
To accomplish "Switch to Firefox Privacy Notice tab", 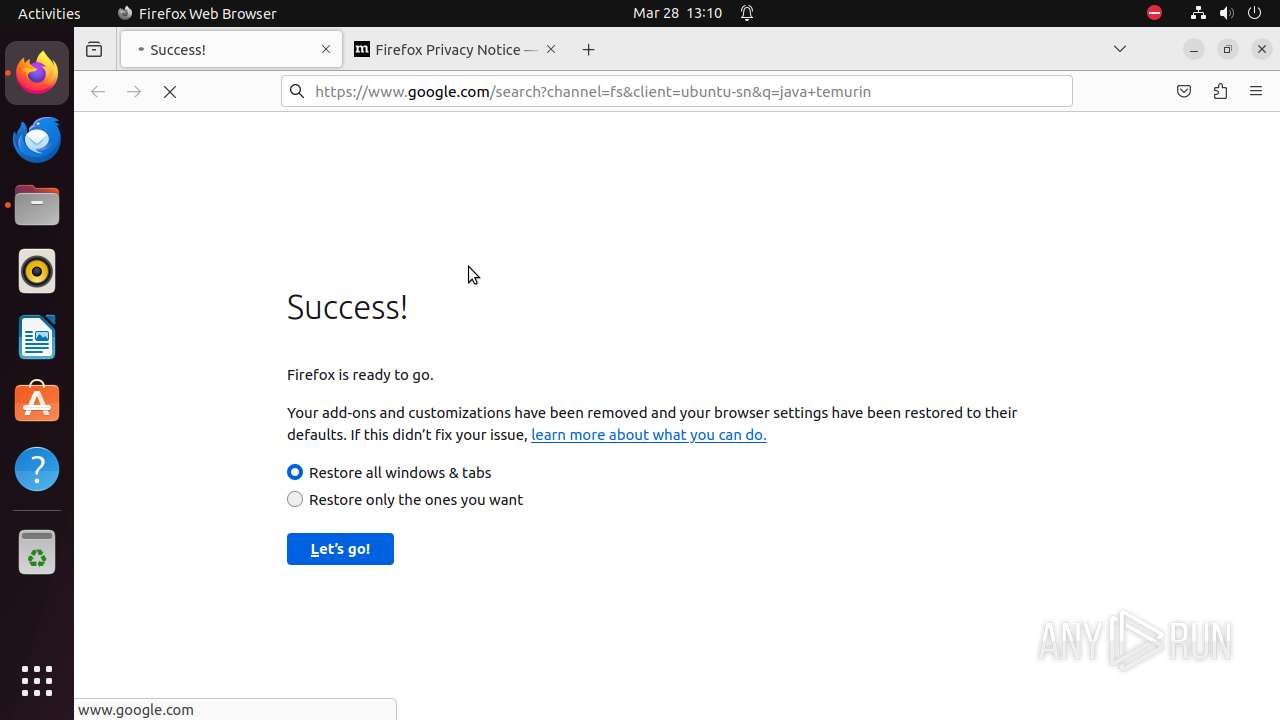I will click(456, 49).
